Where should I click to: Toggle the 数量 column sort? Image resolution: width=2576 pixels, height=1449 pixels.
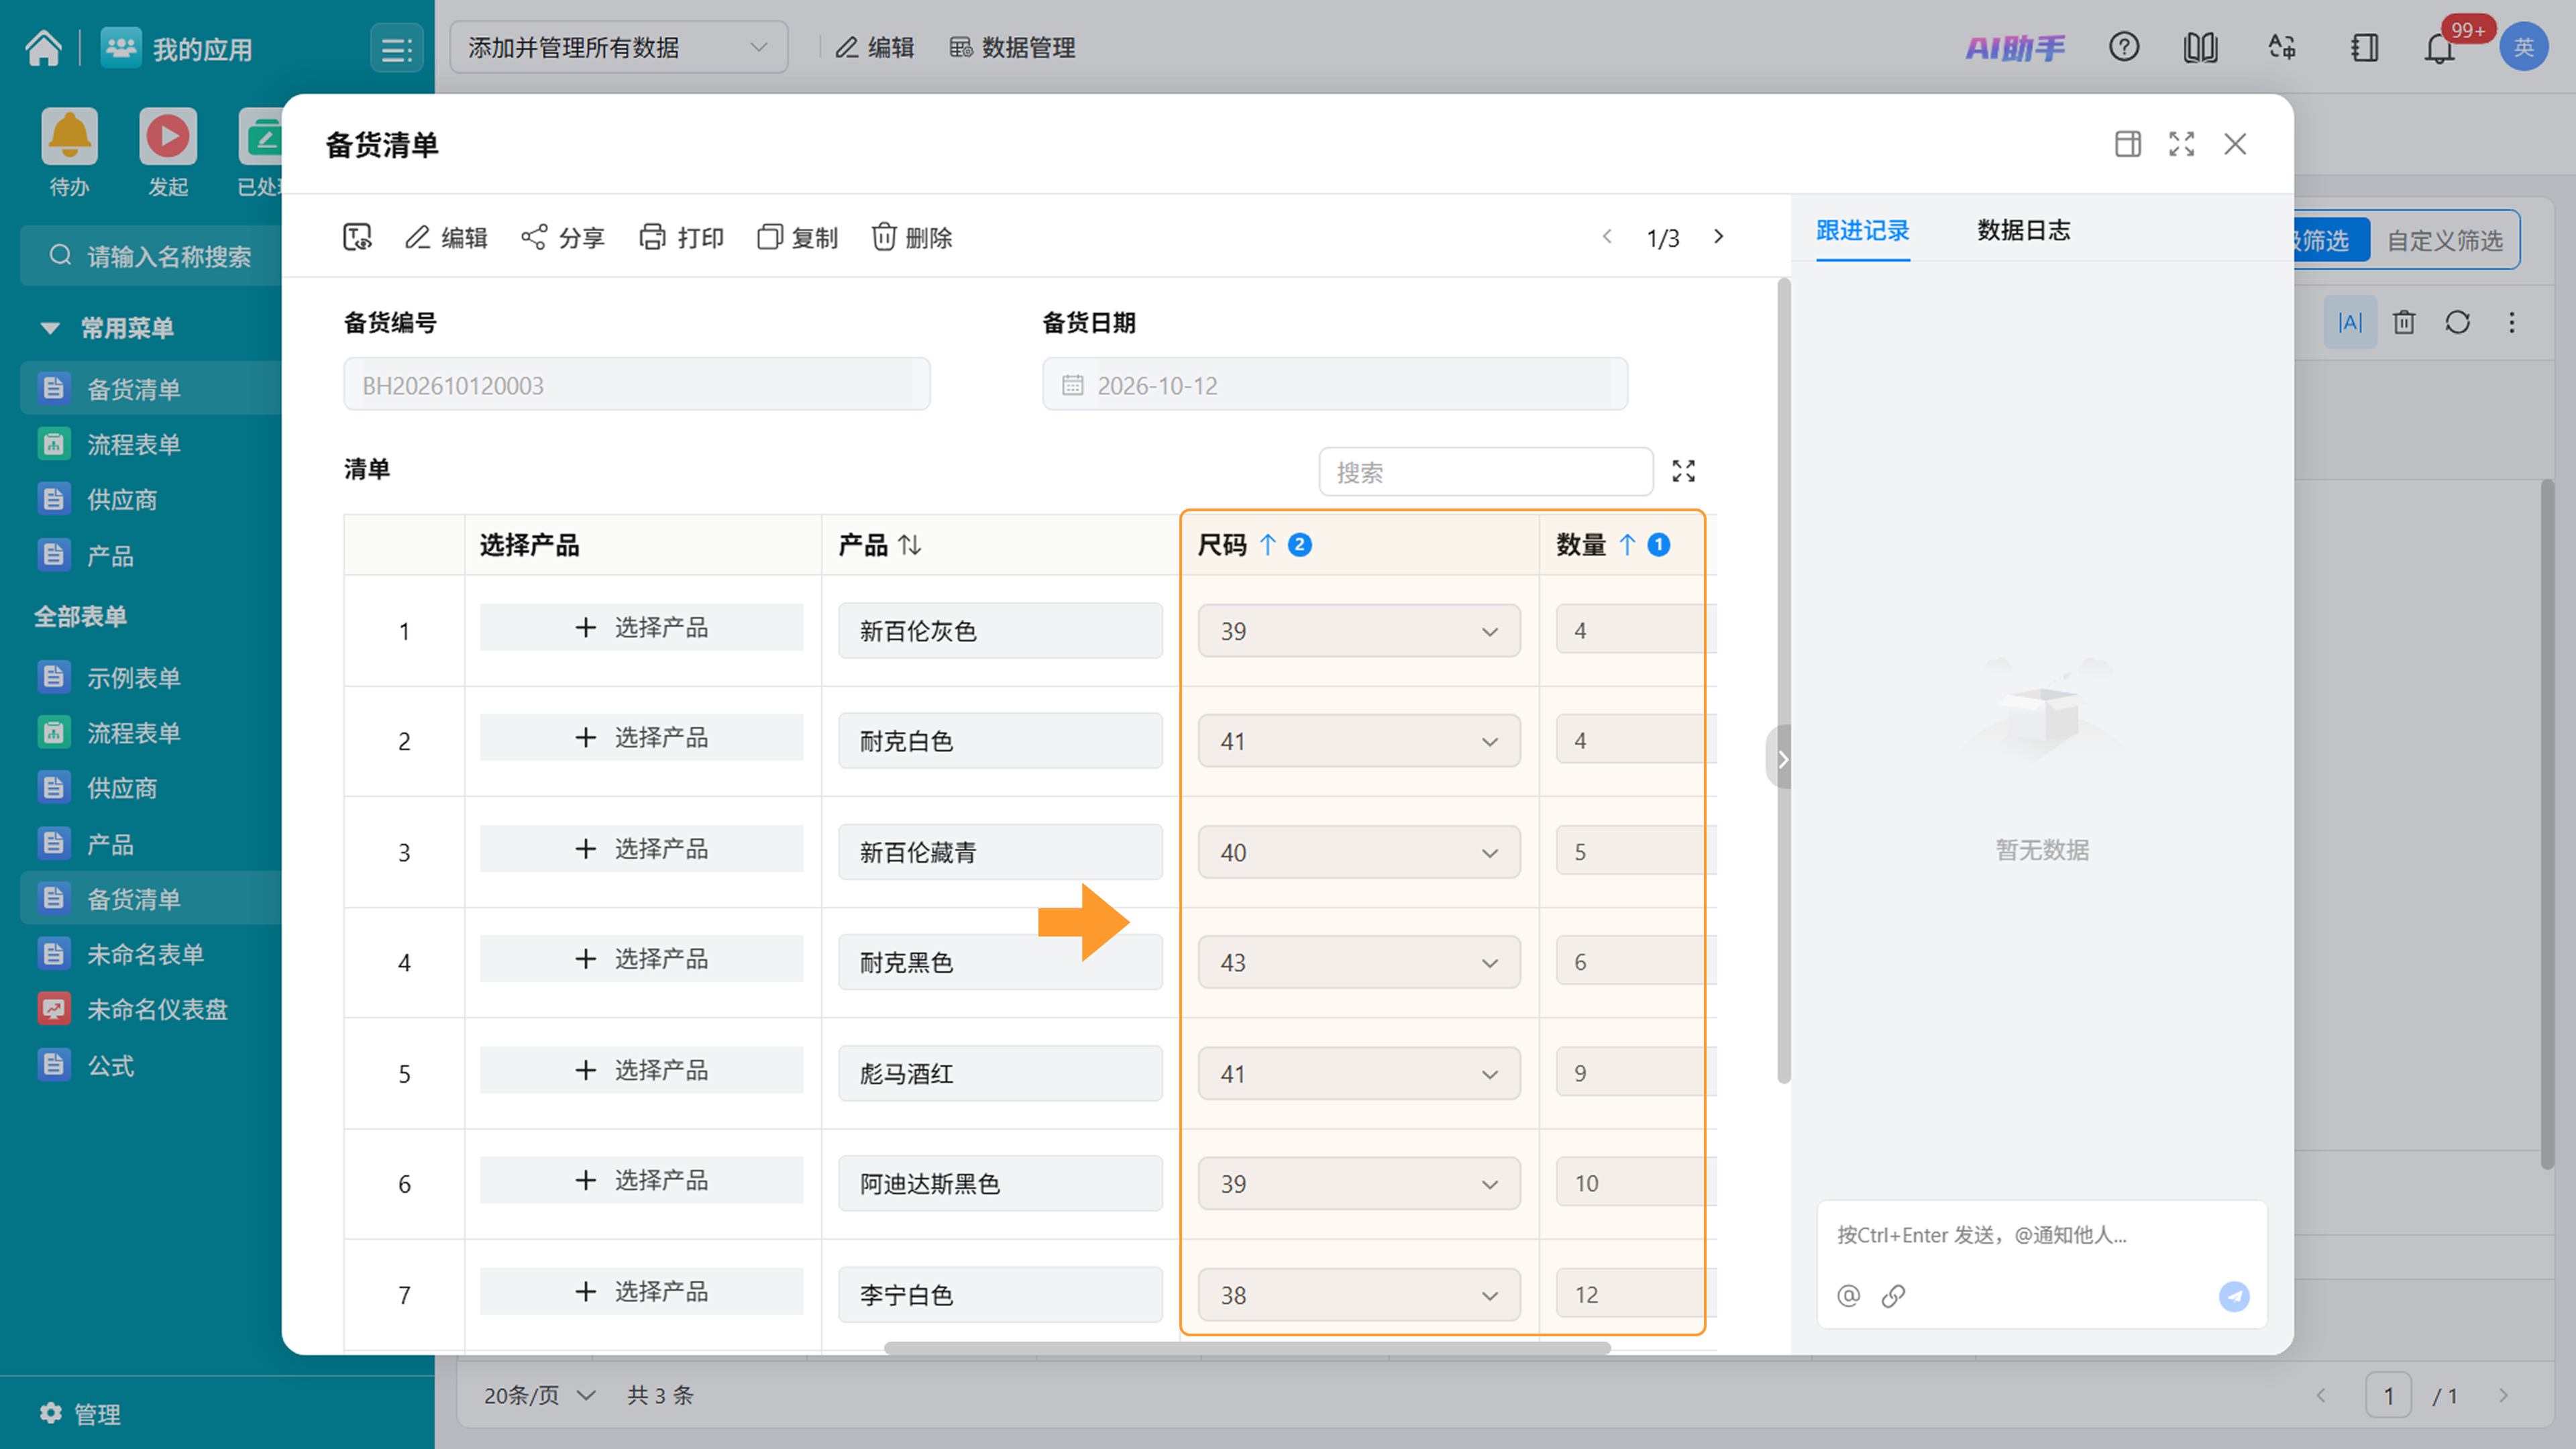1627,545
